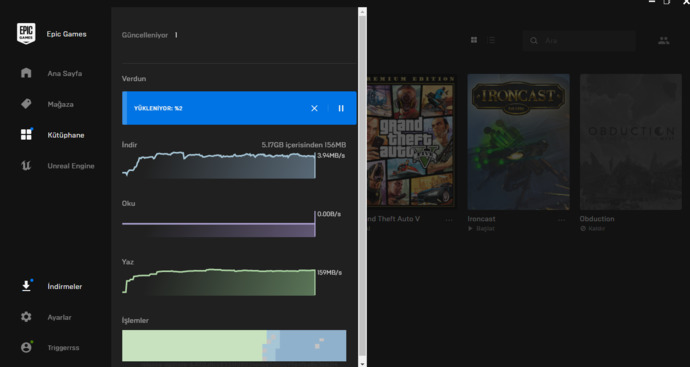This screenshot has height=367, width=690.
Task: Click the downloads panel scrollbar thumb
Action: pyautogui.click(x=362, y=187)
